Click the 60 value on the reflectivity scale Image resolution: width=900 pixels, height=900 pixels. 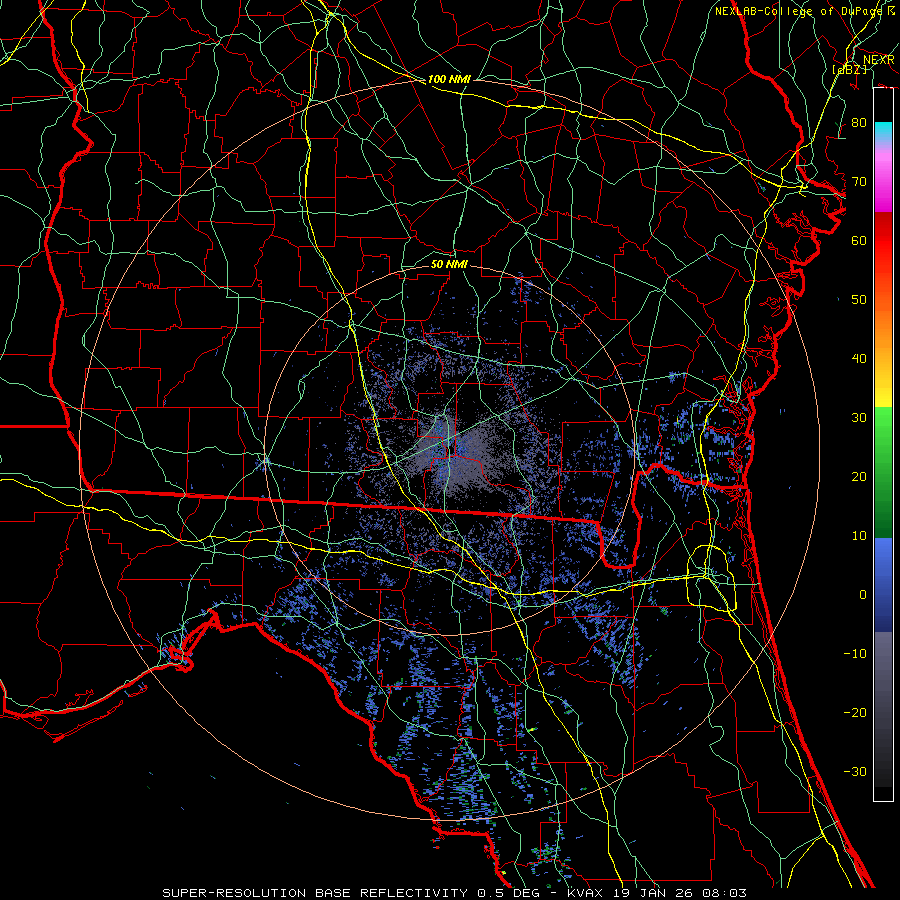859,240
